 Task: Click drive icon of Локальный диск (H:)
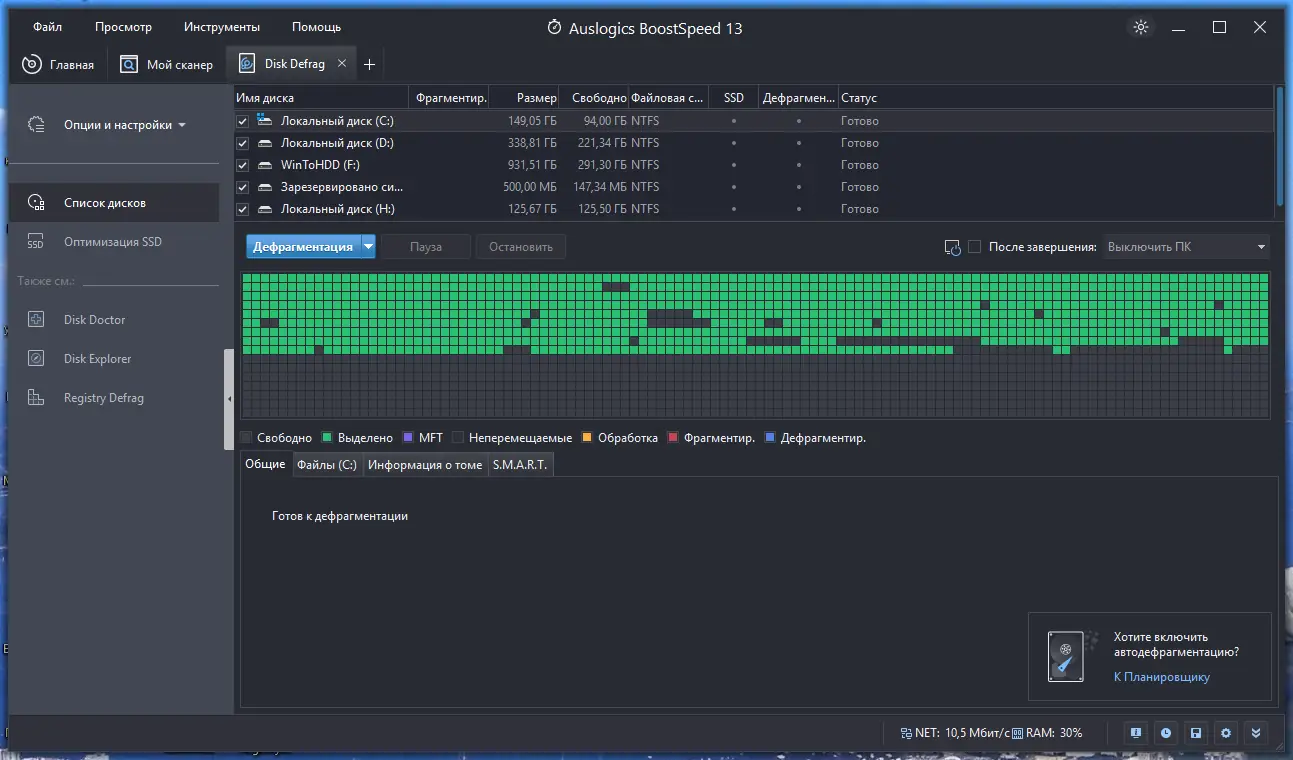265,209
